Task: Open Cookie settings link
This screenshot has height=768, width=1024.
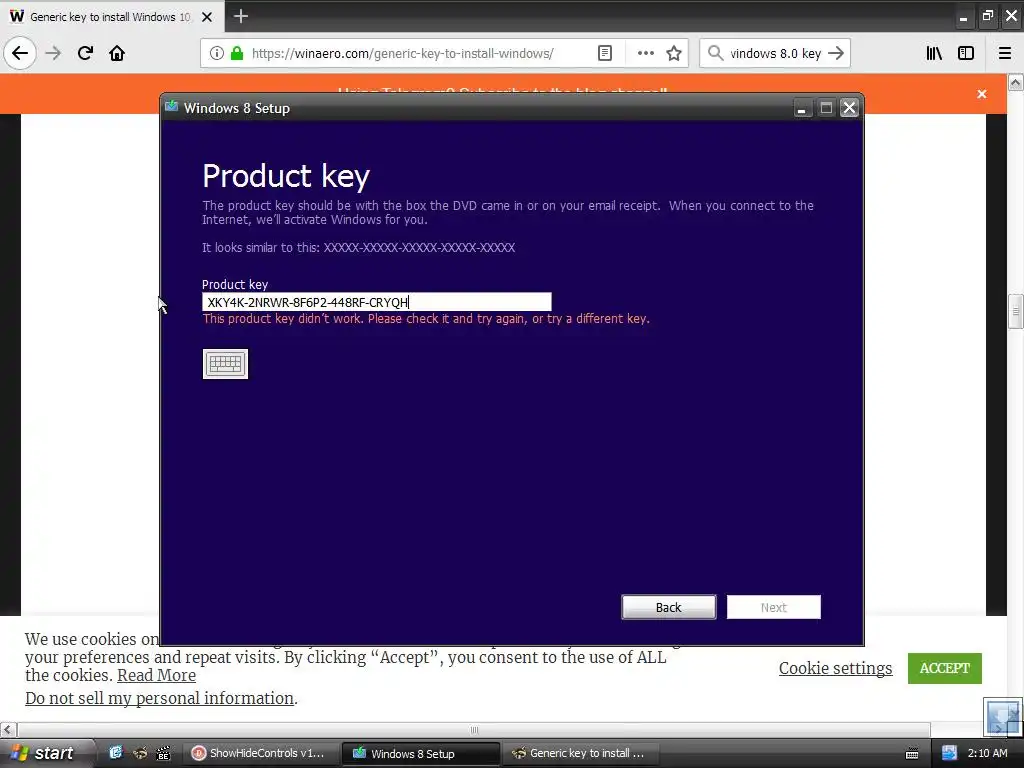Action: 835,668
